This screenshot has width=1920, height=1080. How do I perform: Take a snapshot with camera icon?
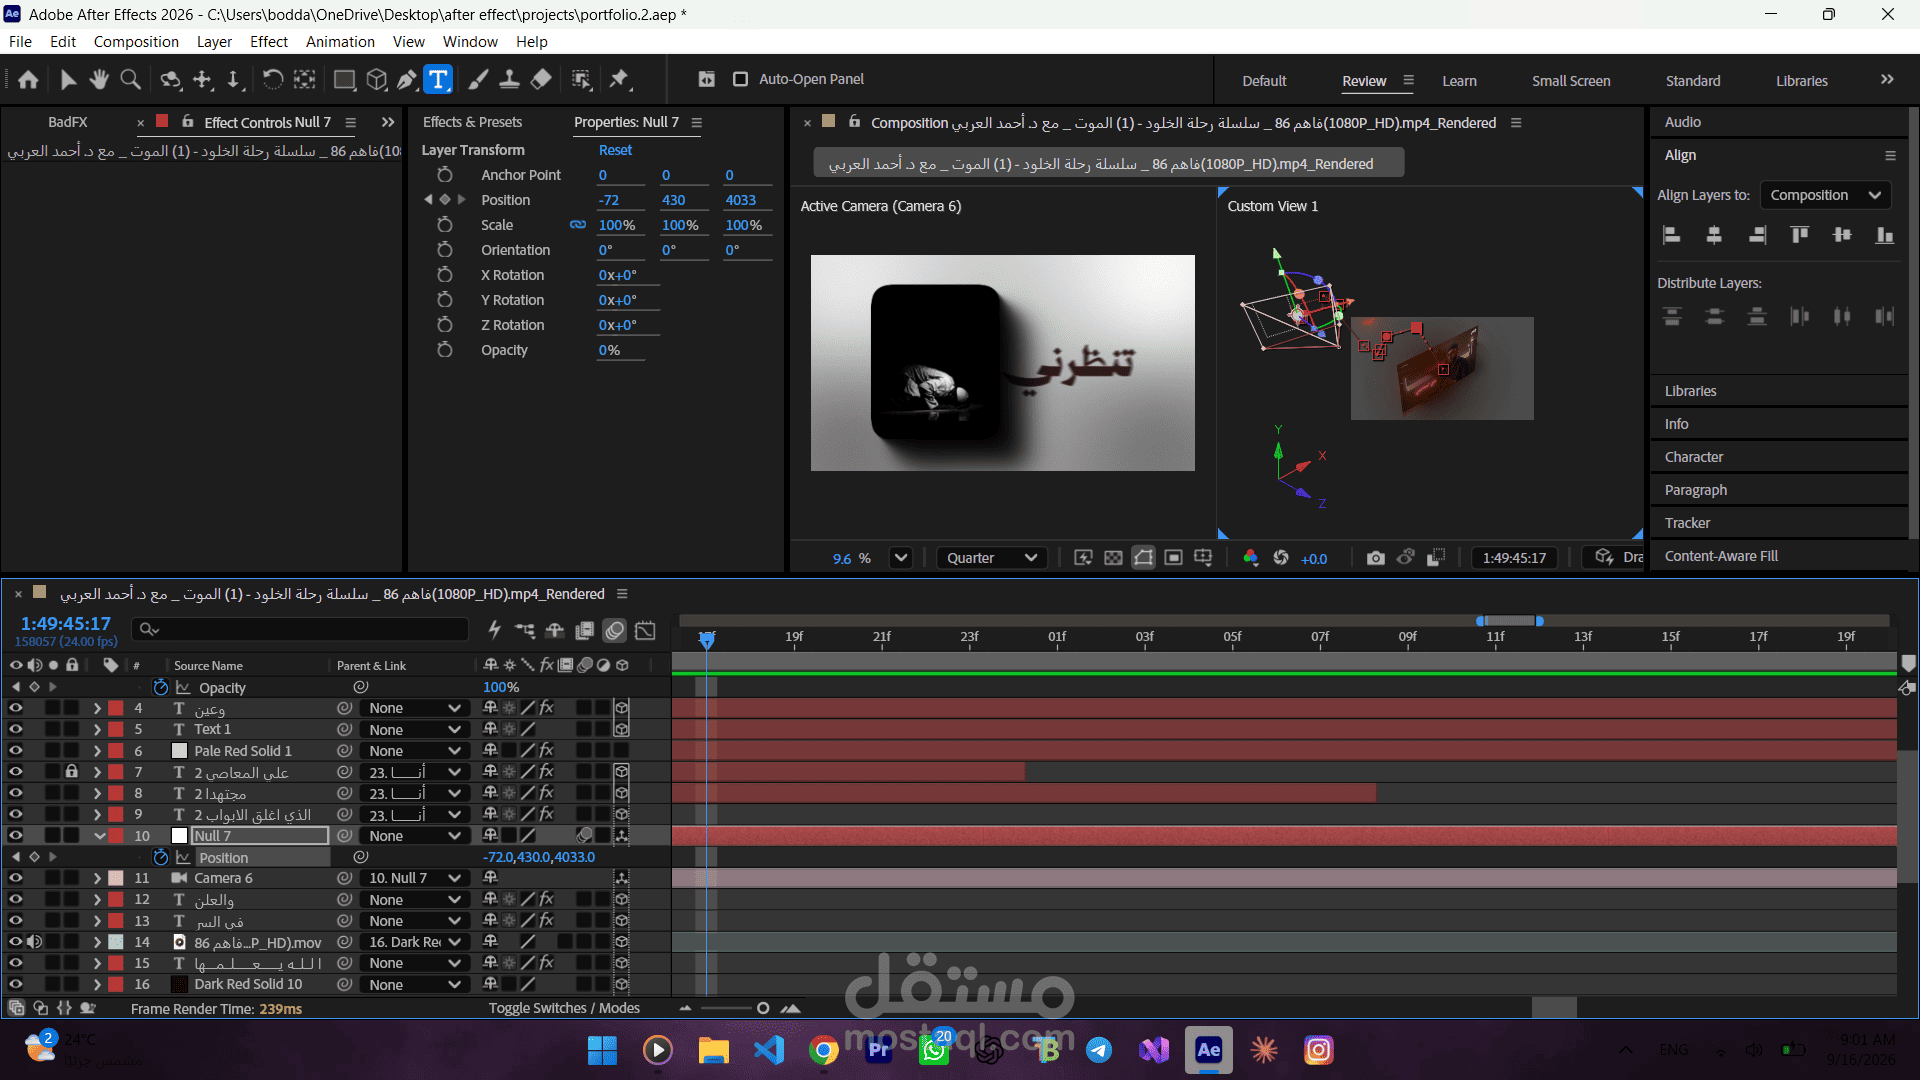pos(1376,558)
